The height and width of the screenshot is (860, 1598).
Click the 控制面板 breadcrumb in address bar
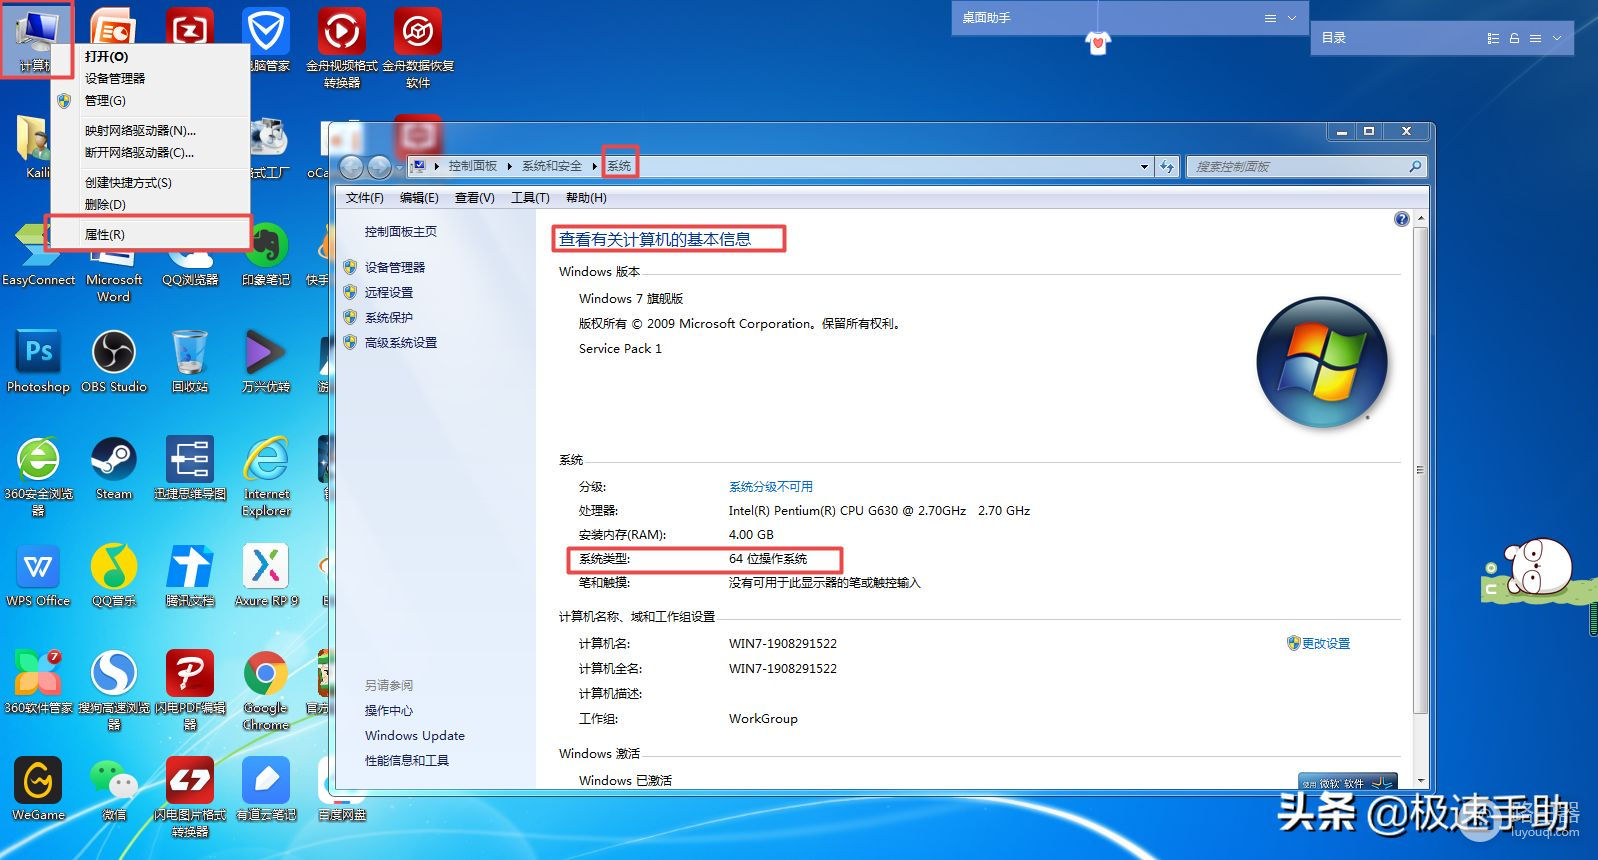point(473,166)
